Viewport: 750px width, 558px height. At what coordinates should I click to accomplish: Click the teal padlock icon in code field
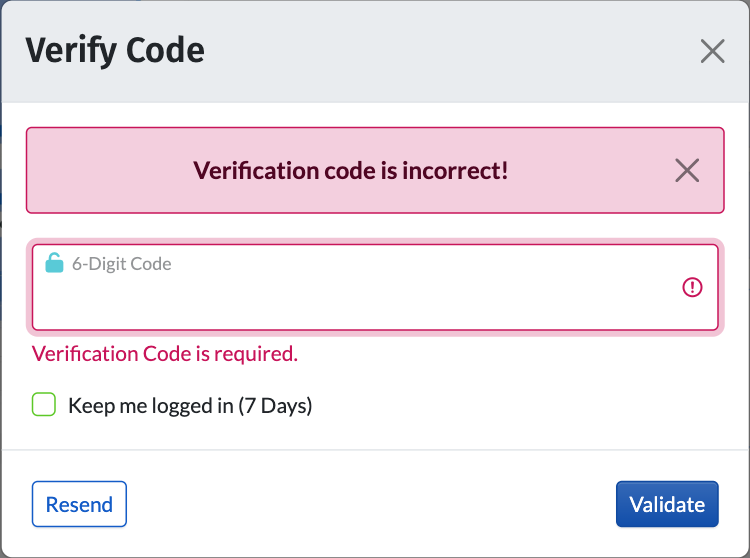coord(55,264)
